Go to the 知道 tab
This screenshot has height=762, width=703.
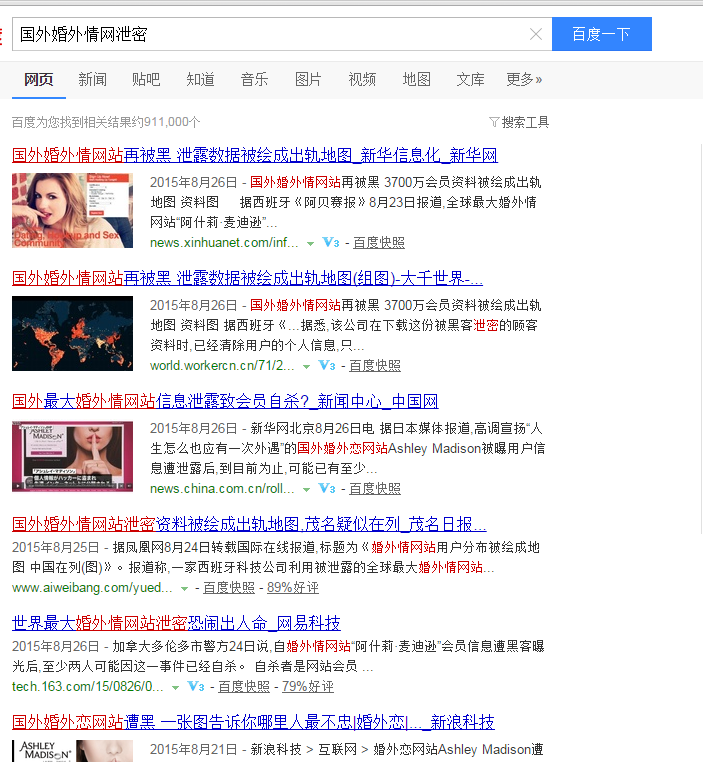coord(200,79)
